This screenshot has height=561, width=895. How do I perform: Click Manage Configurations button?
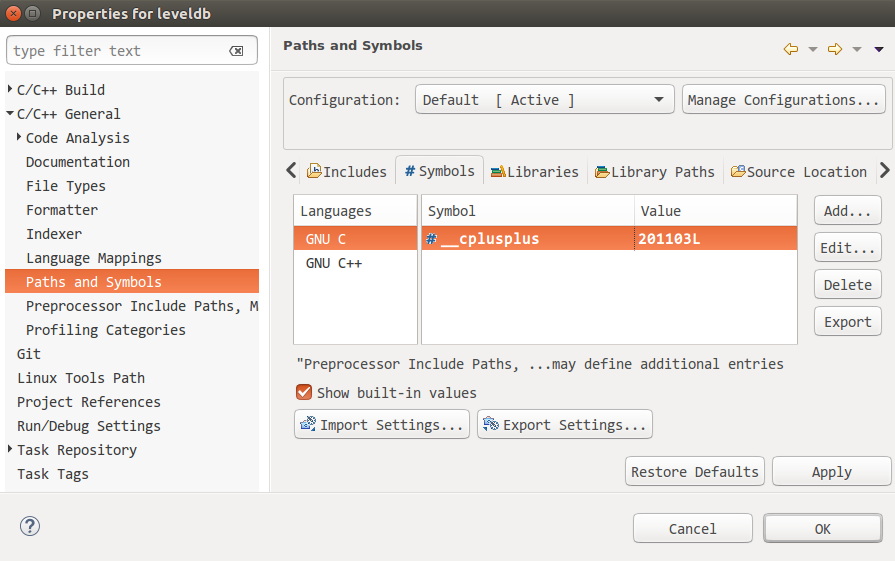[x=784, y=100]
